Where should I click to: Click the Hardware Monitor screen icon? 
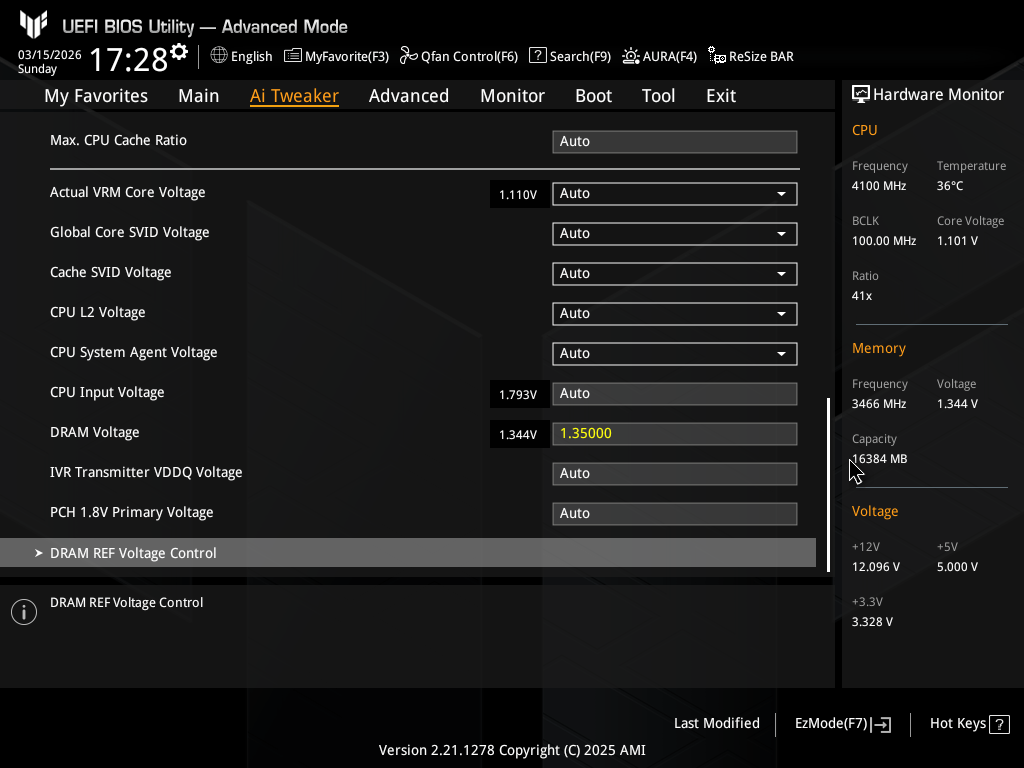(861, 95)
